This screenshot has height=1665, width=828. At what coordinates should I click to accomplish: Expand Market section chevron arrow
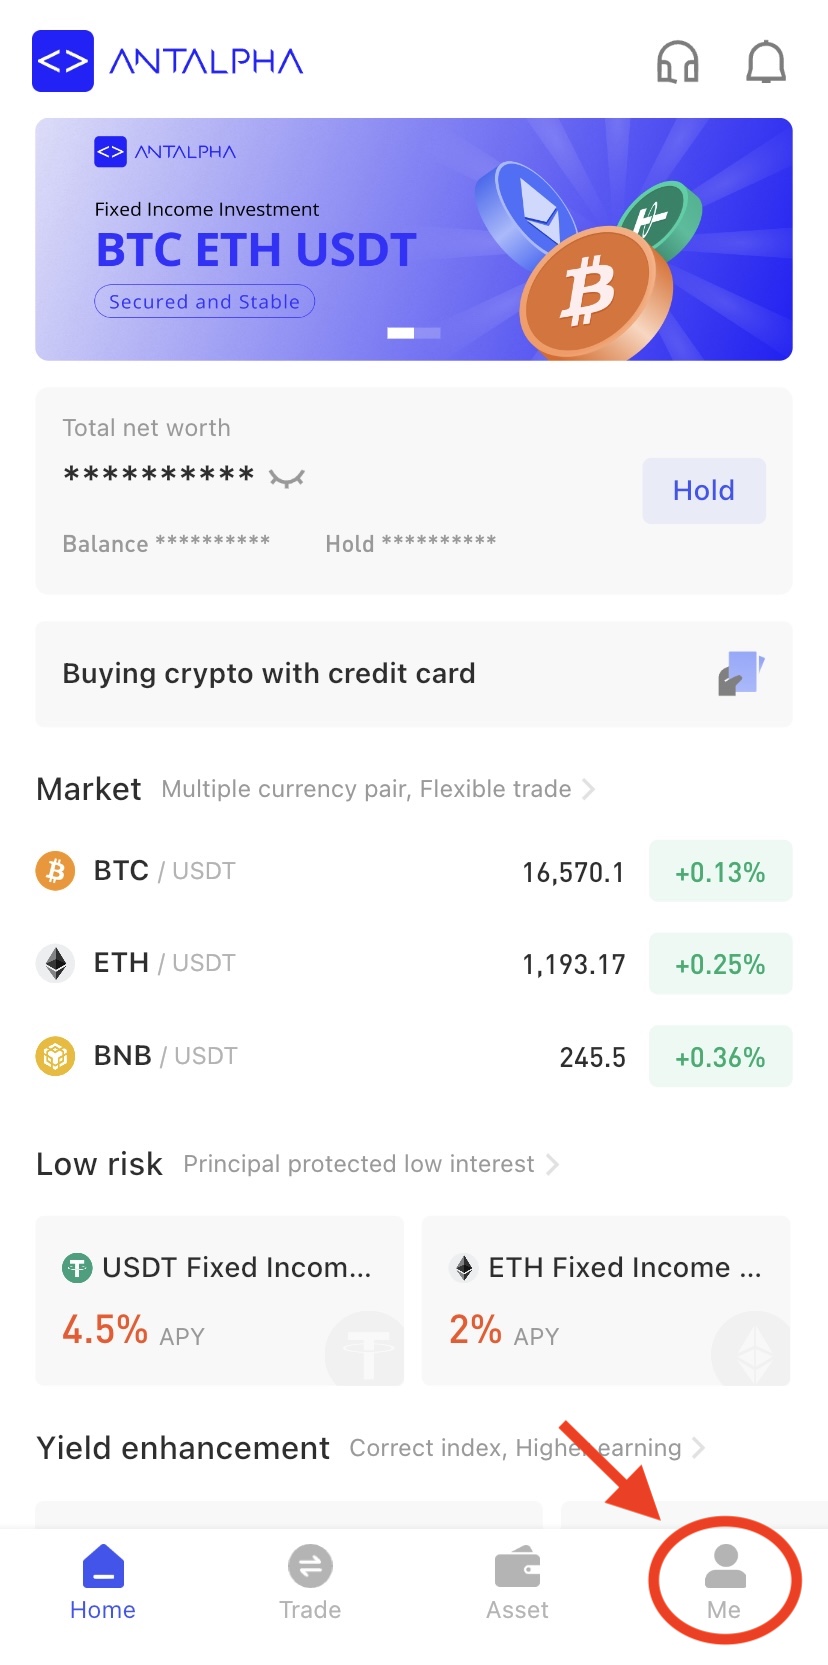pyautogui.click(x=589, y=789)
